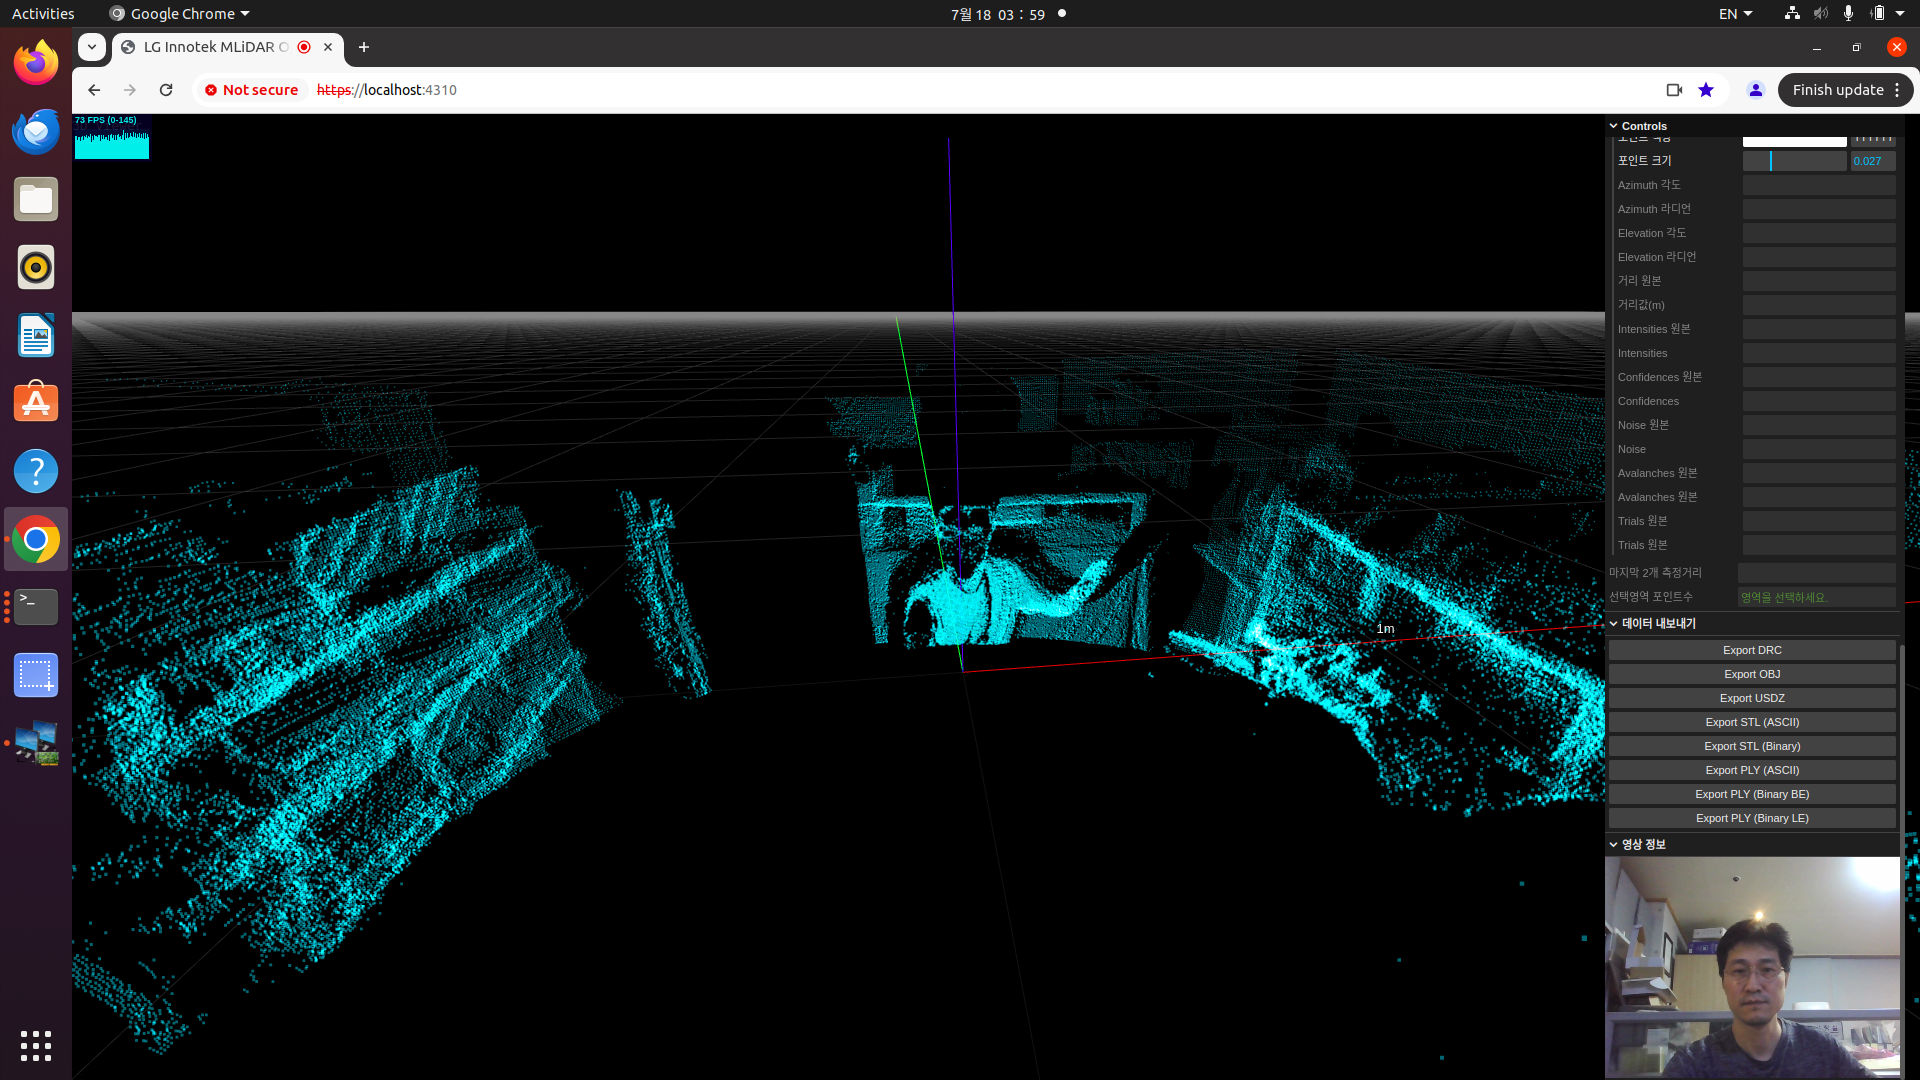Click Export PLY (Binary BE) option
The image size is (1920, 1080).
(x=1751, y=793)
